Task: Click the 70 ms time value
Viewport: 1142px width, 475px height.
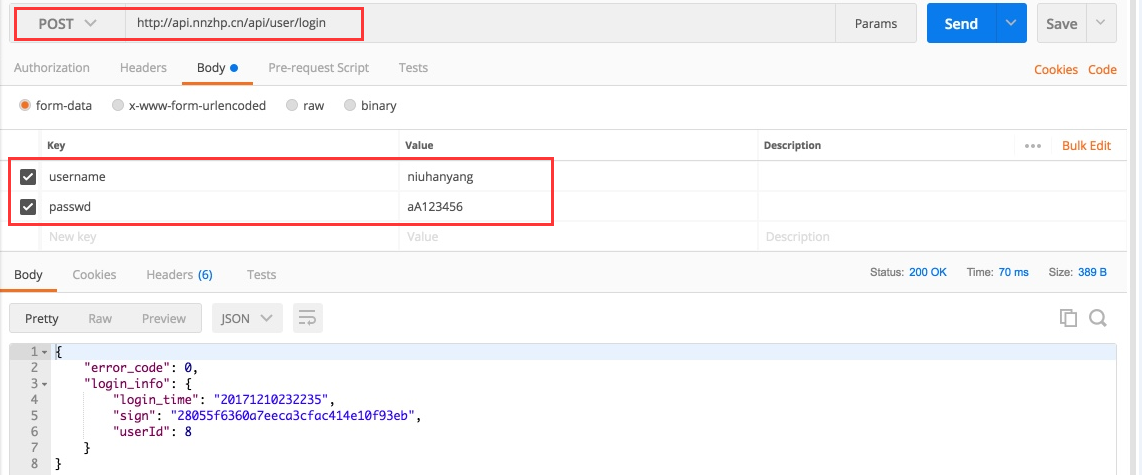Action: pyautogui.click(x=1013, y=272)
